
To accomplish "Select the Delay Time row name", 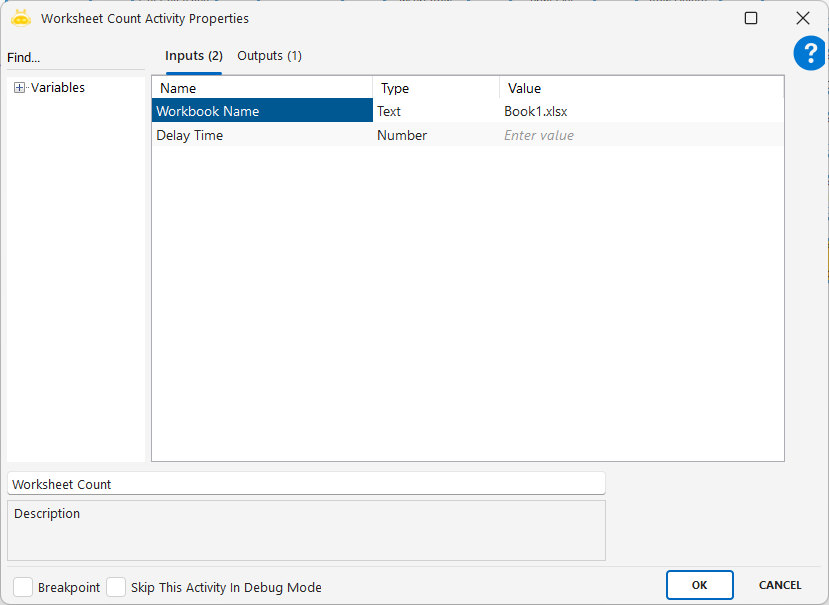I will pyautogui.click(x=190, y=135).
